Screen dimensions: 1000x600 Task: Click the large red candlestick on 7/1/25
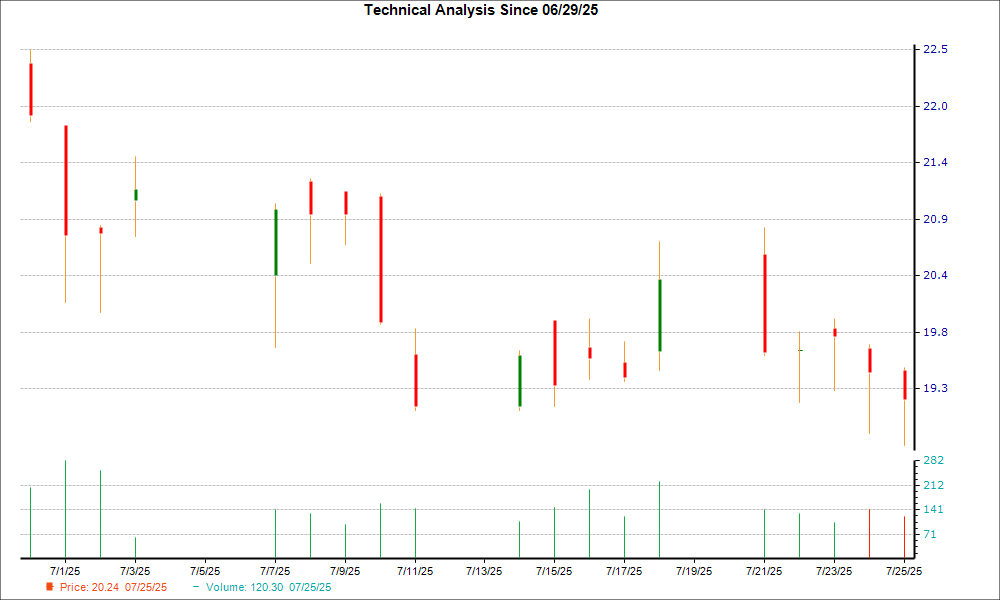click(65, 180)
